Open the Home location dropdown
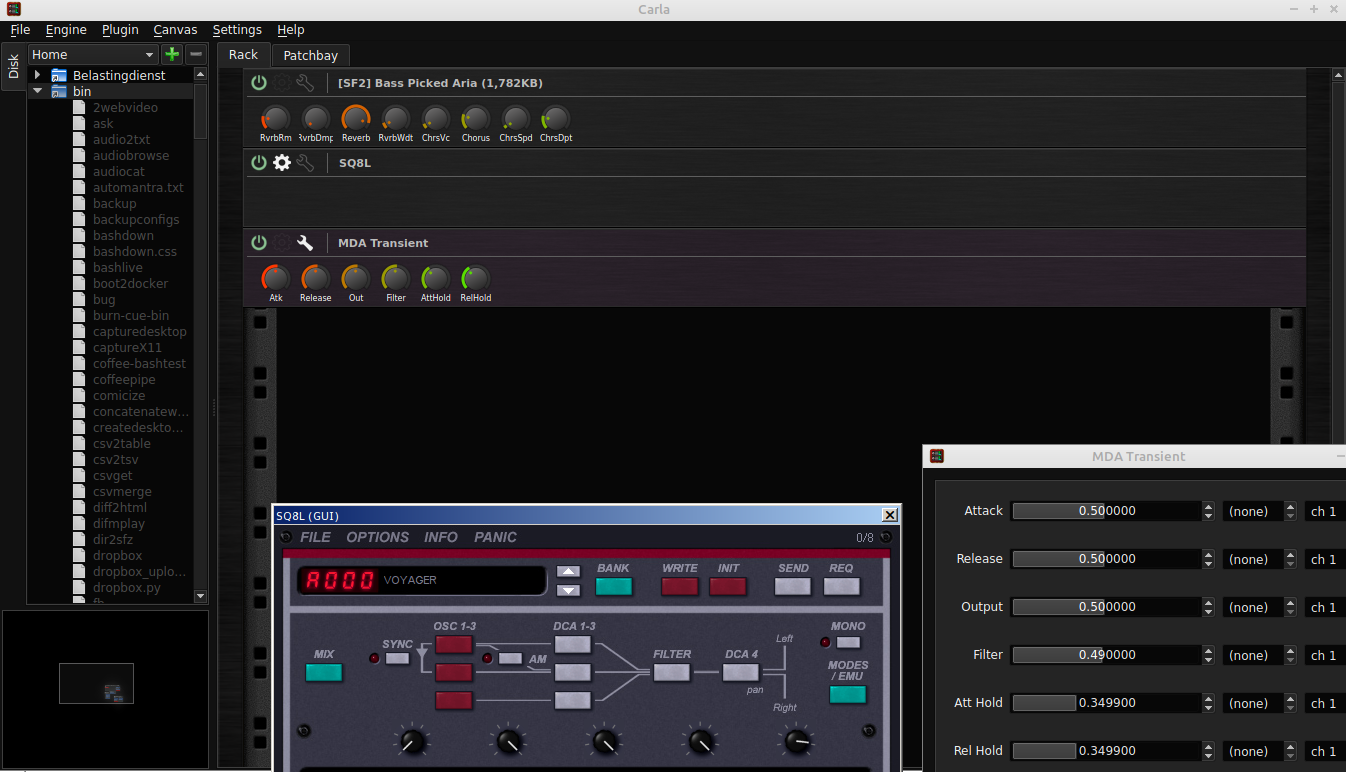 94,55
